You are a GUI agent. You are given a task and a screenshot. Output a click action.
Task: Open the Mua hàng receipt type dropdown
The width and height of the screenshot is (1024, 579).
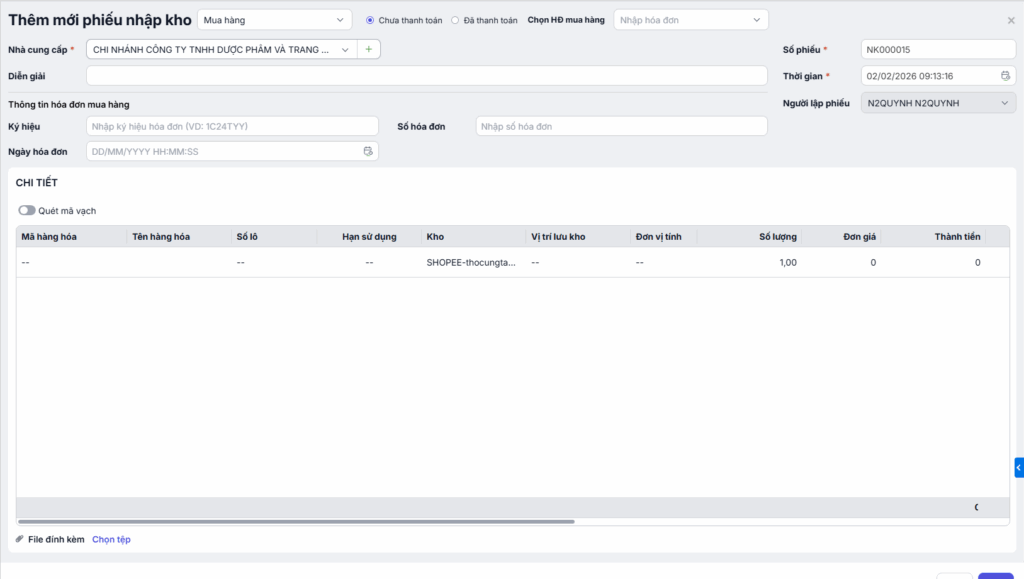click(x=274, y=20)
